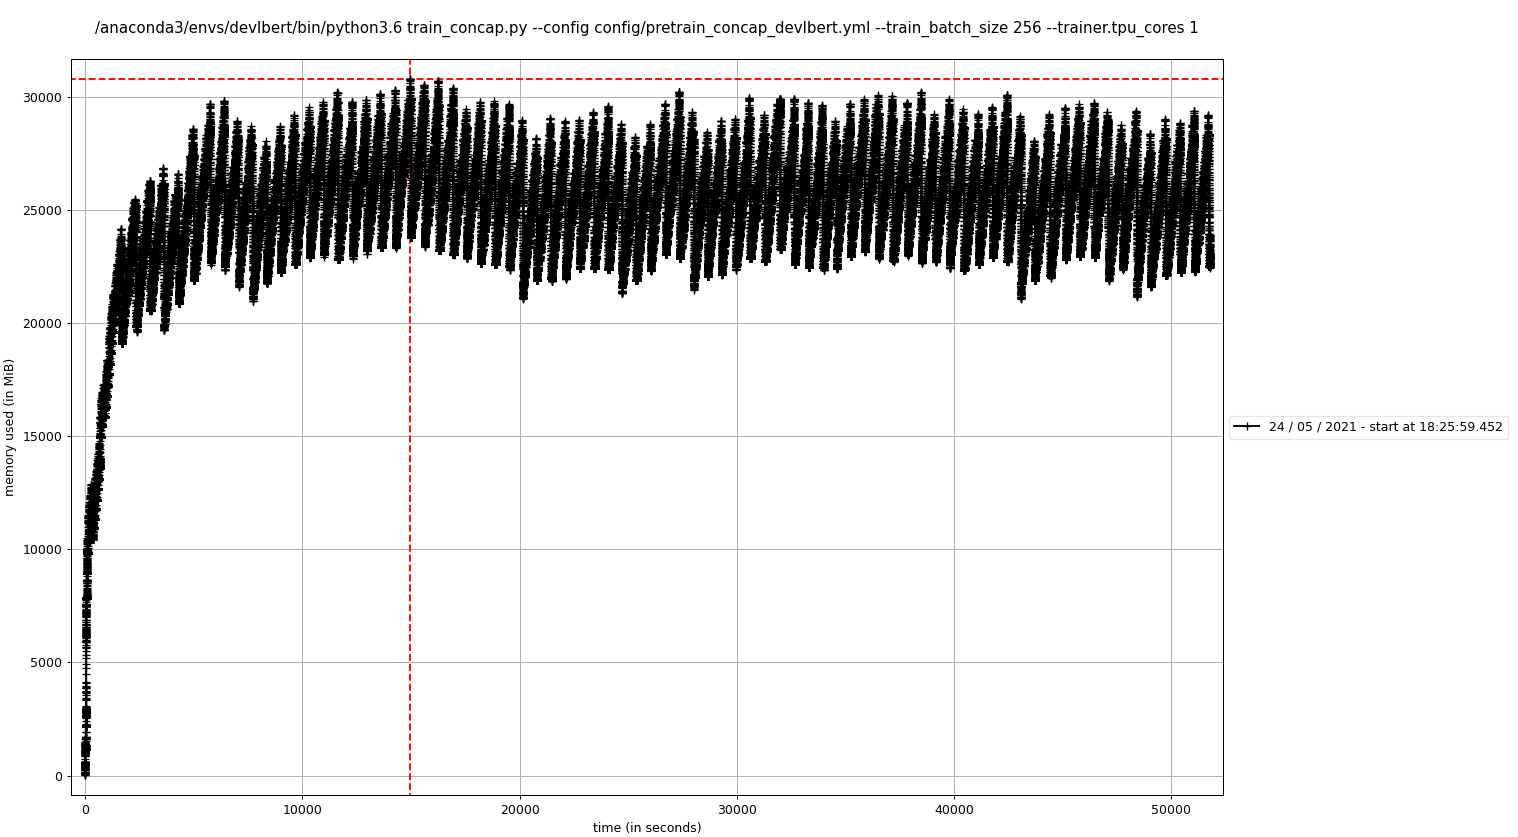The width and height of the screenshot is (1518, 837).
Task: Click the legend line marker sample
Action: coord(1246,427)
